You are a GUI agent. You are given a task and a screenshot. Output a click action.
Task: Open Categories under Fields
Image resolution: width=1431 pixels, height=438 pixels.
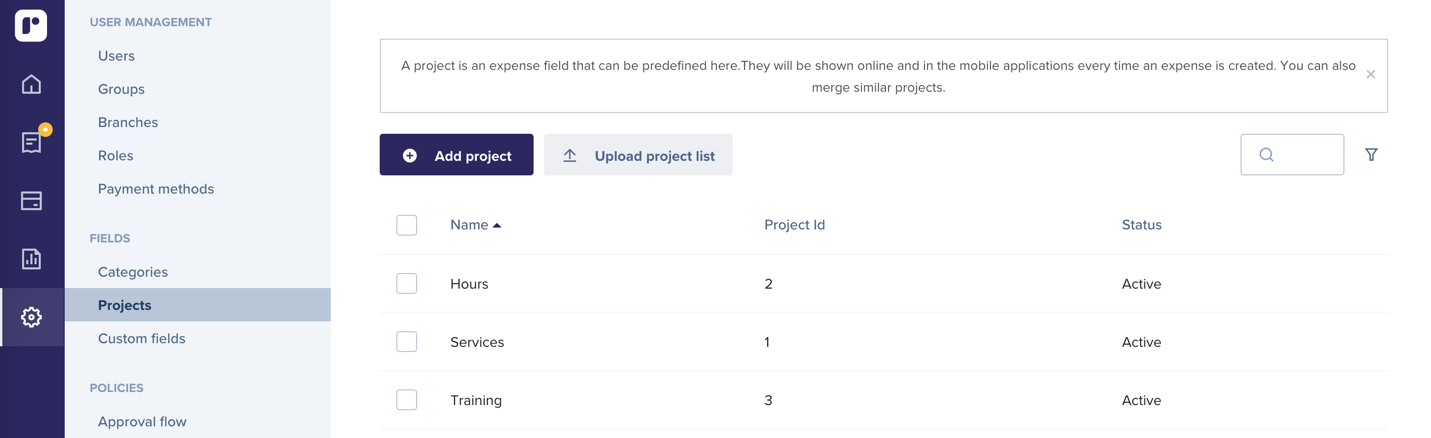133,272
